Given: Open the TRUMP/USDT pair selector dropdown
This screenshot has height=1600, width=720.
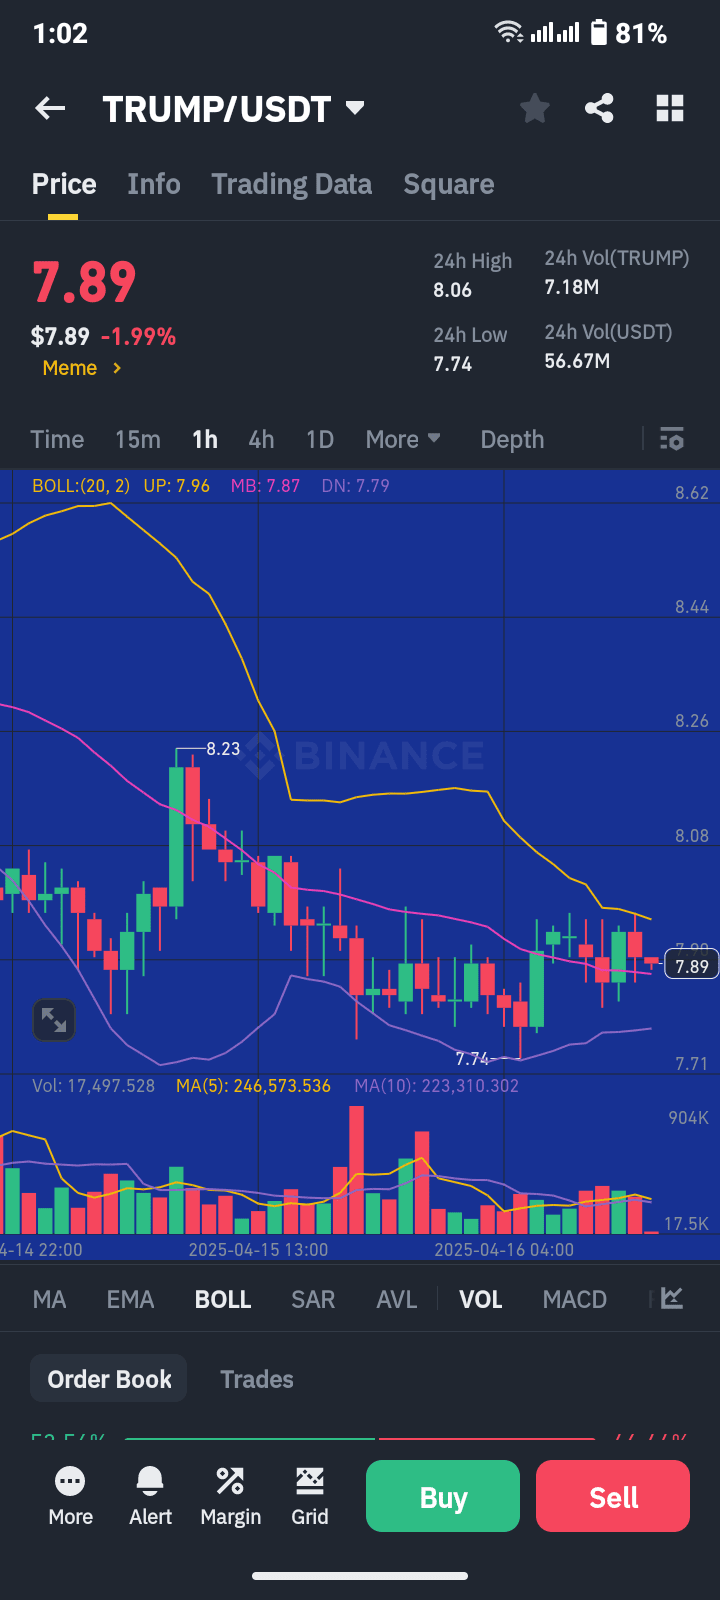Looking at the screenshot, I should [x=233, y=109].
